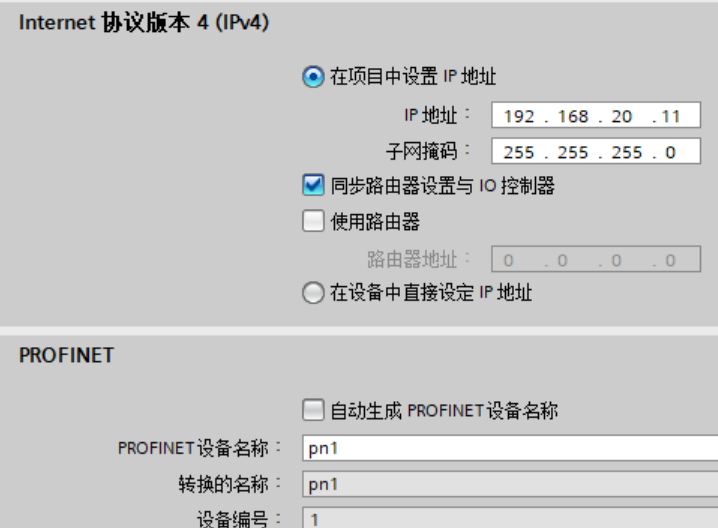Click the first 255 octet of subnet mask

click(x=519, y=152)
